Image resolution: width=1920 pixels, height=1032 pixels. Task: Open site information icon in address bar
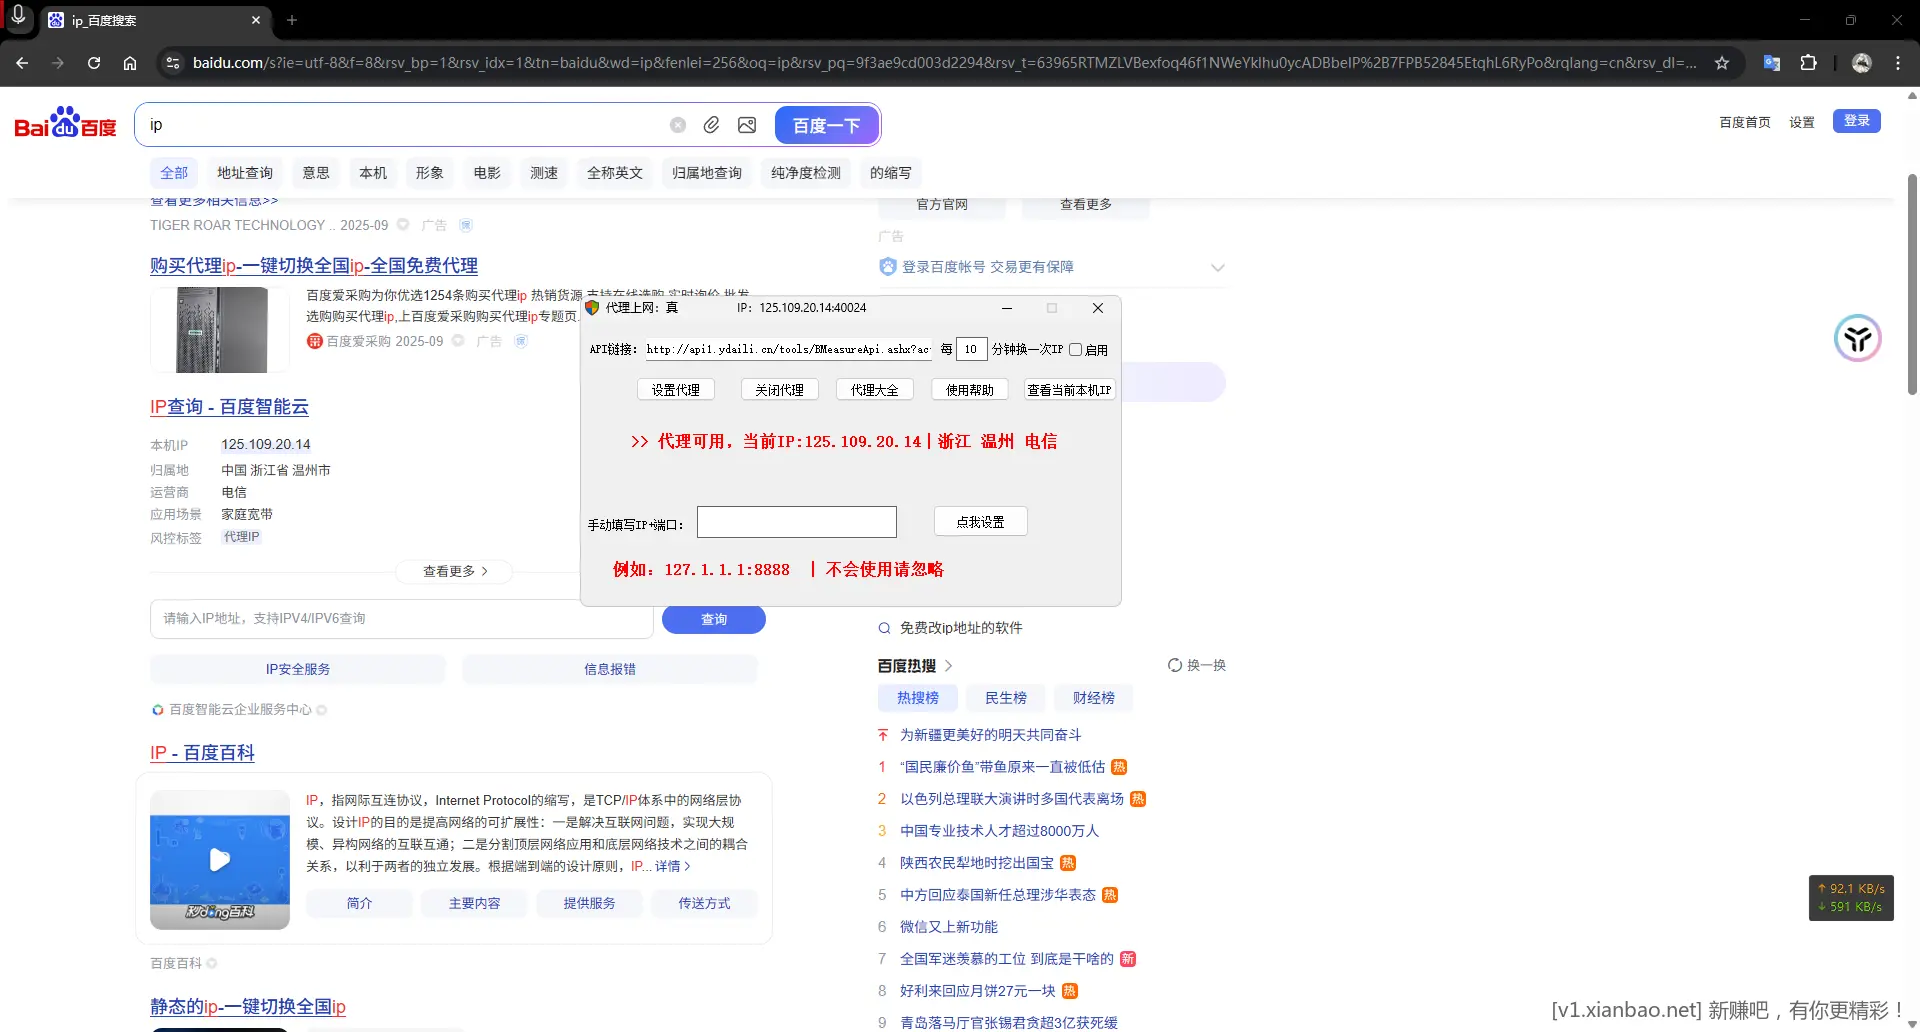coord(173,62)
